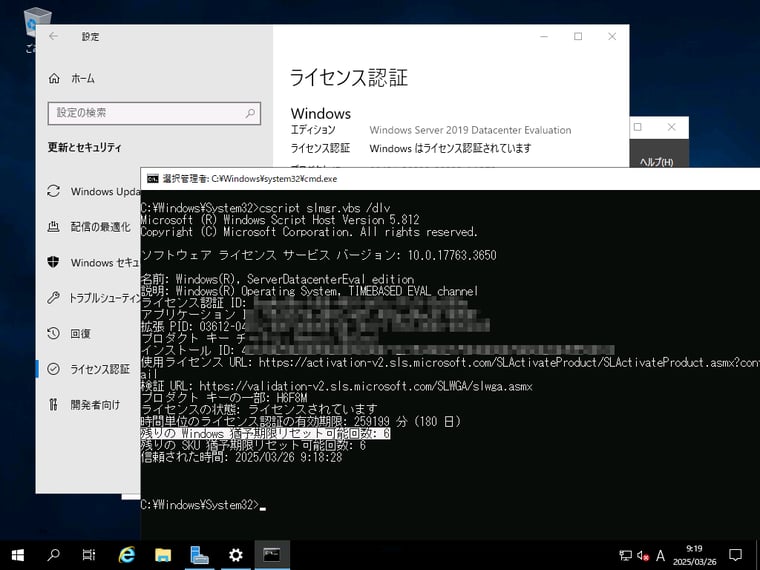This screenshot has height=570, width=760.
Task: Open Server Manager from taskbar
Action: tap(199, 555)
